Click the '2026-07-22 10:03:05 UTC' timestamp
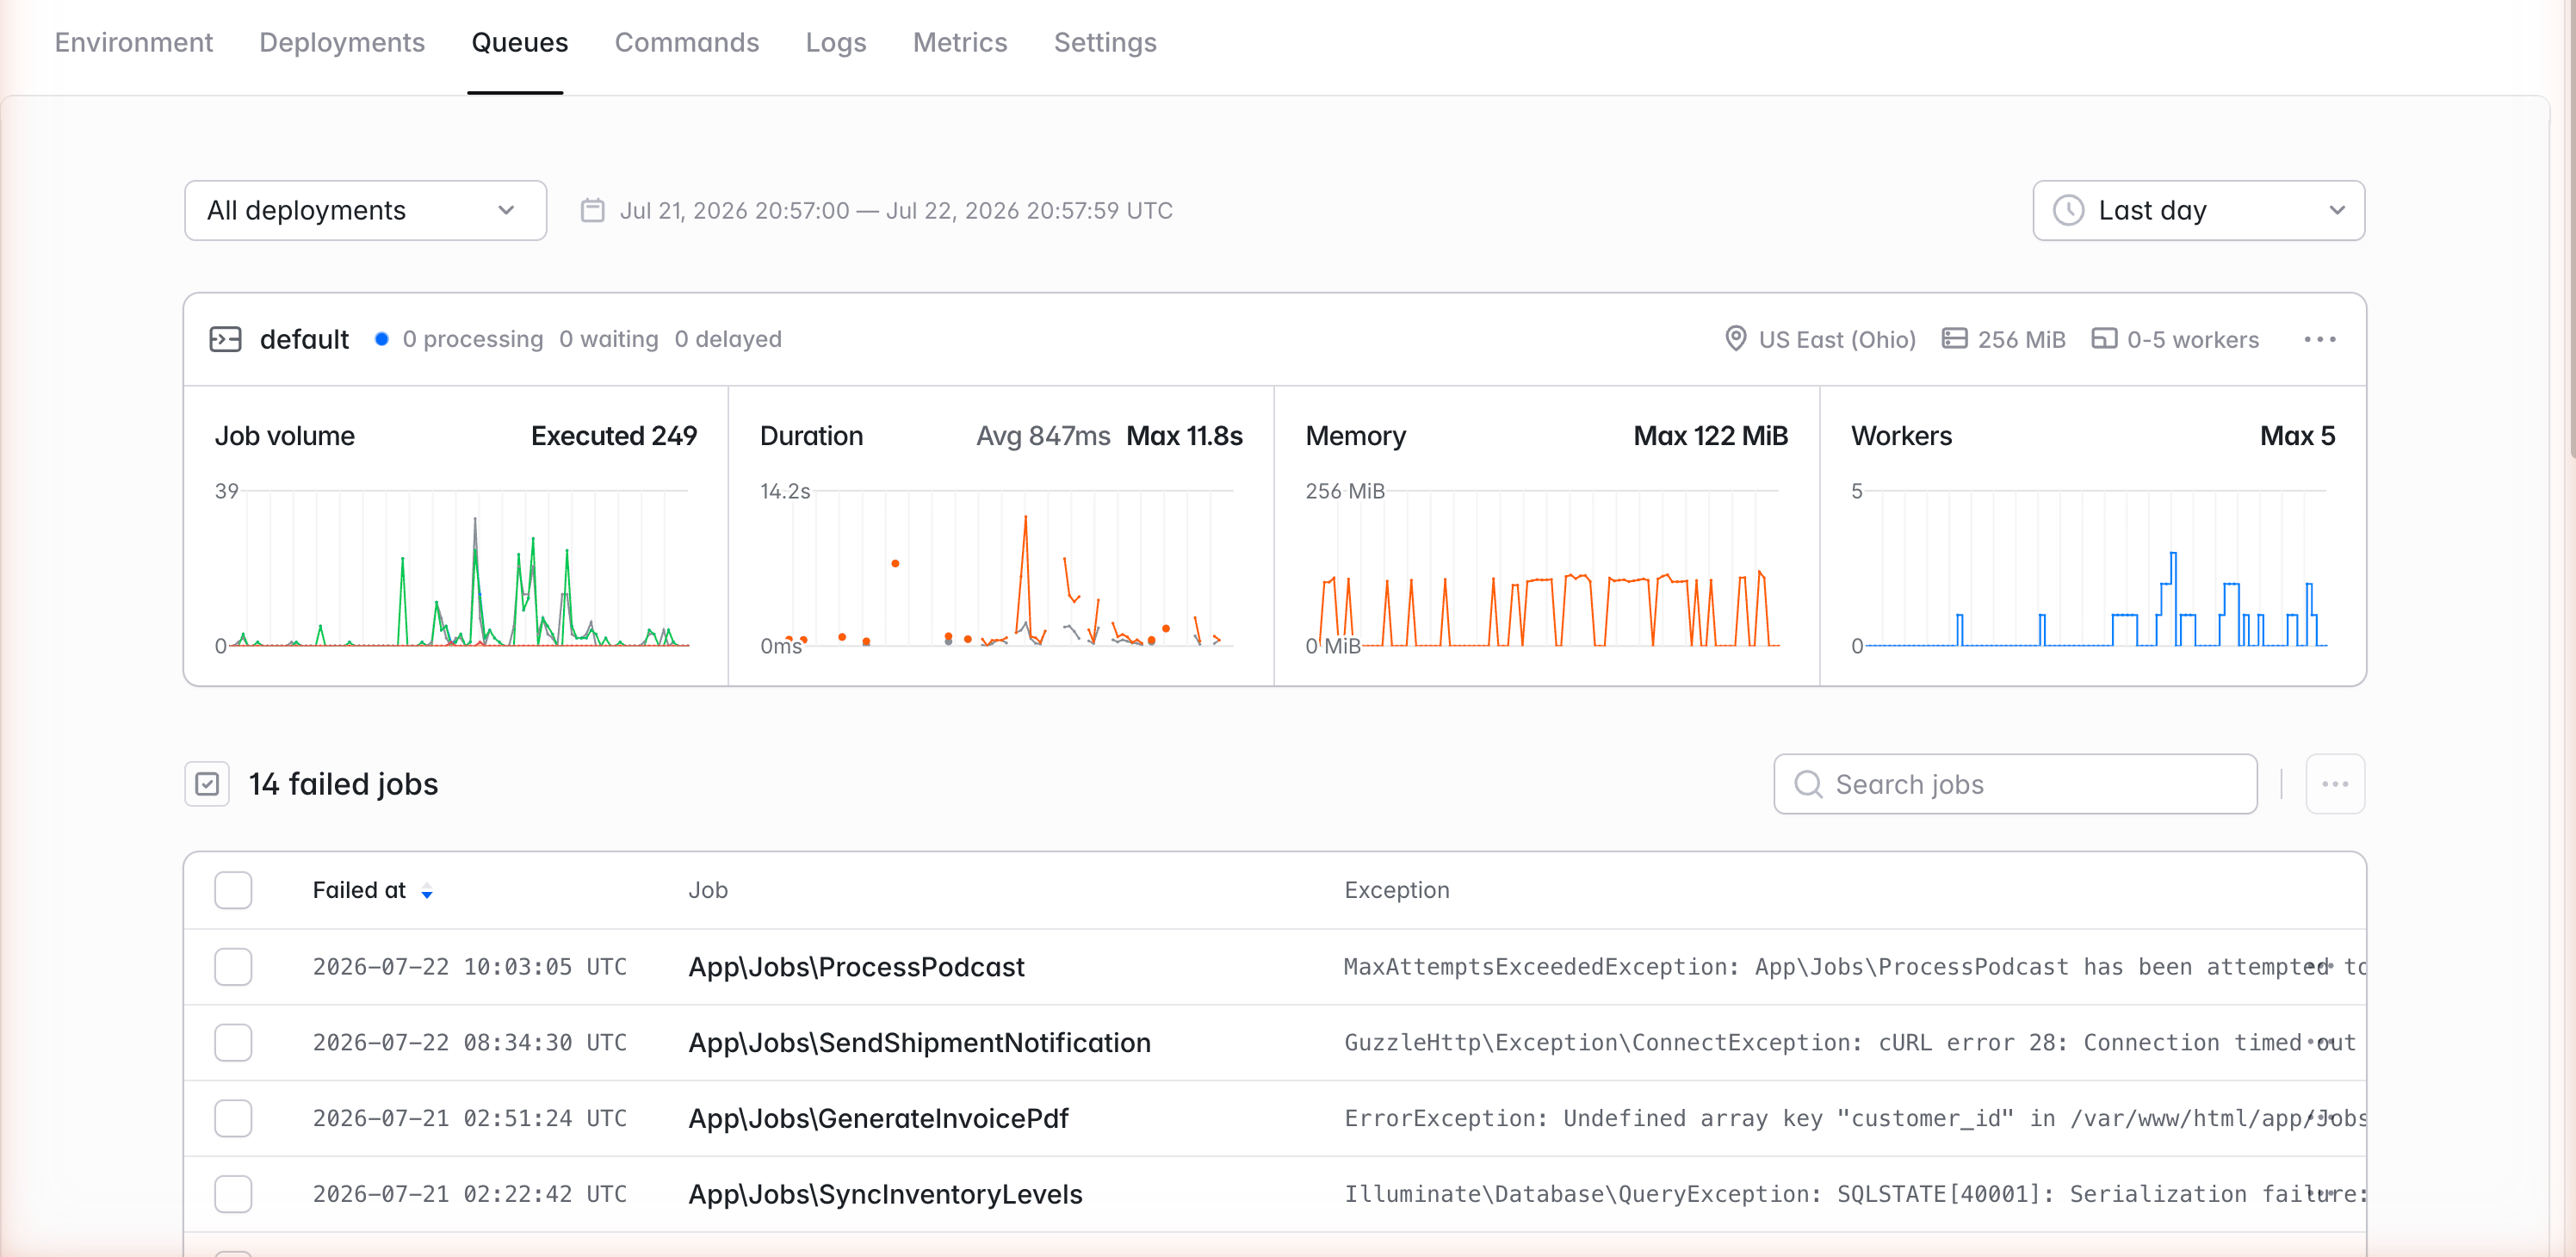2576x1257 pixels. tap(469, 967)
